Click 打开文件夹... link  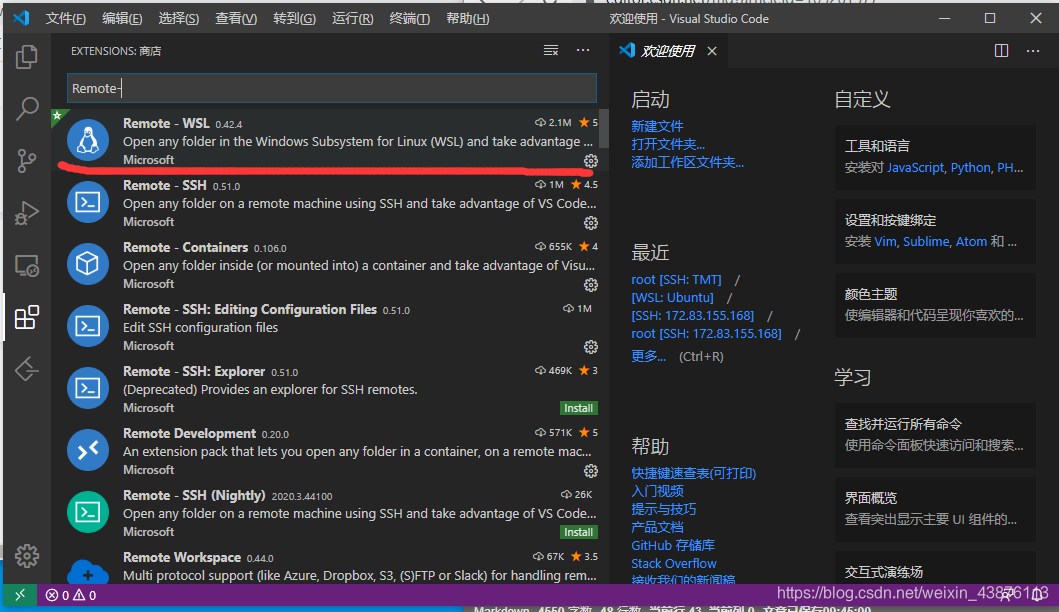(668, 145)
